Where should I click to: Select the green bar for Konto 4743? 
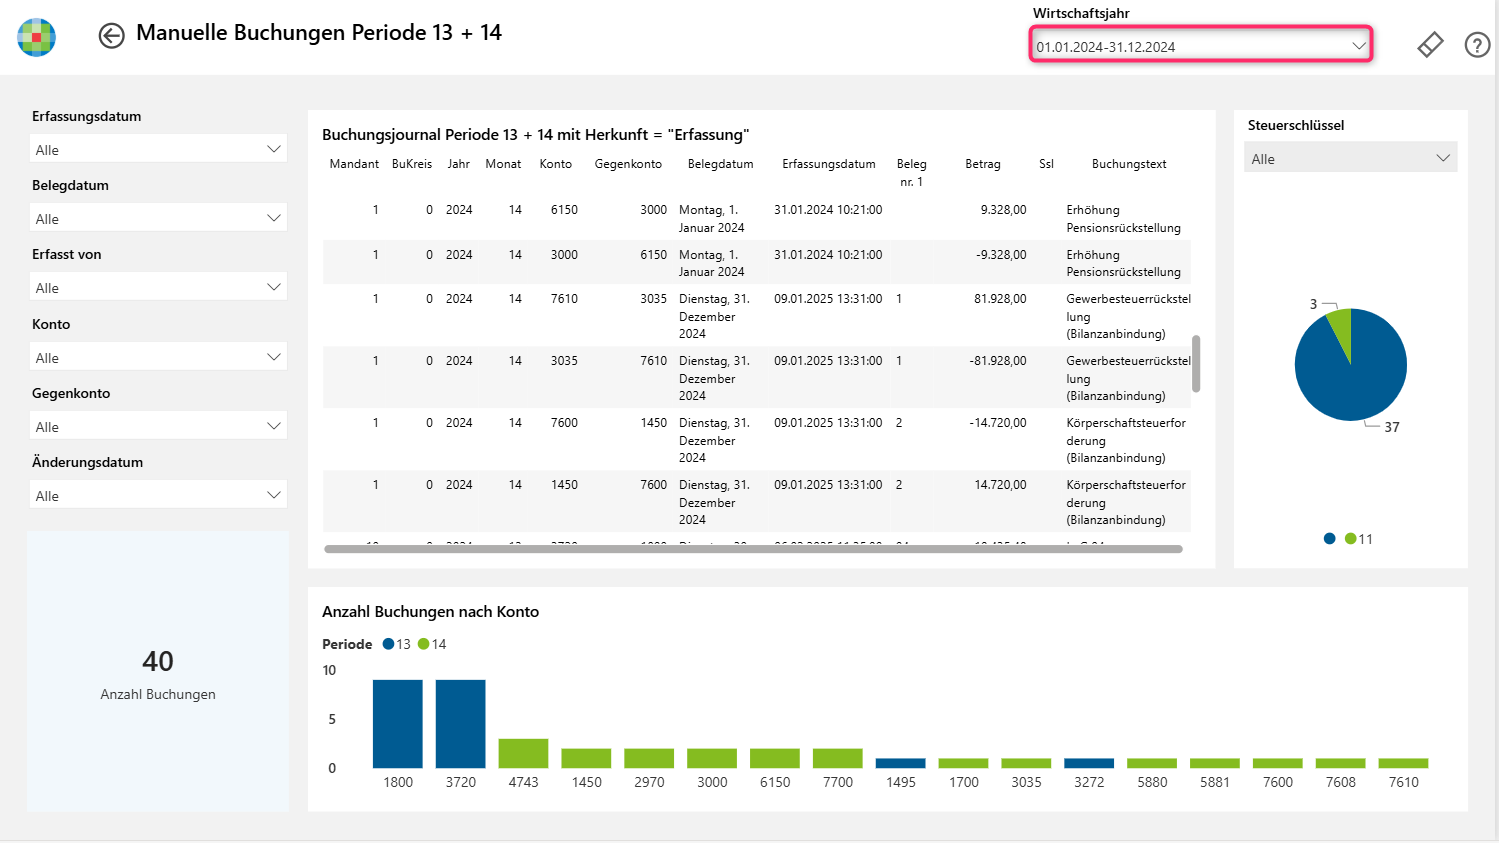pos(524,753)
